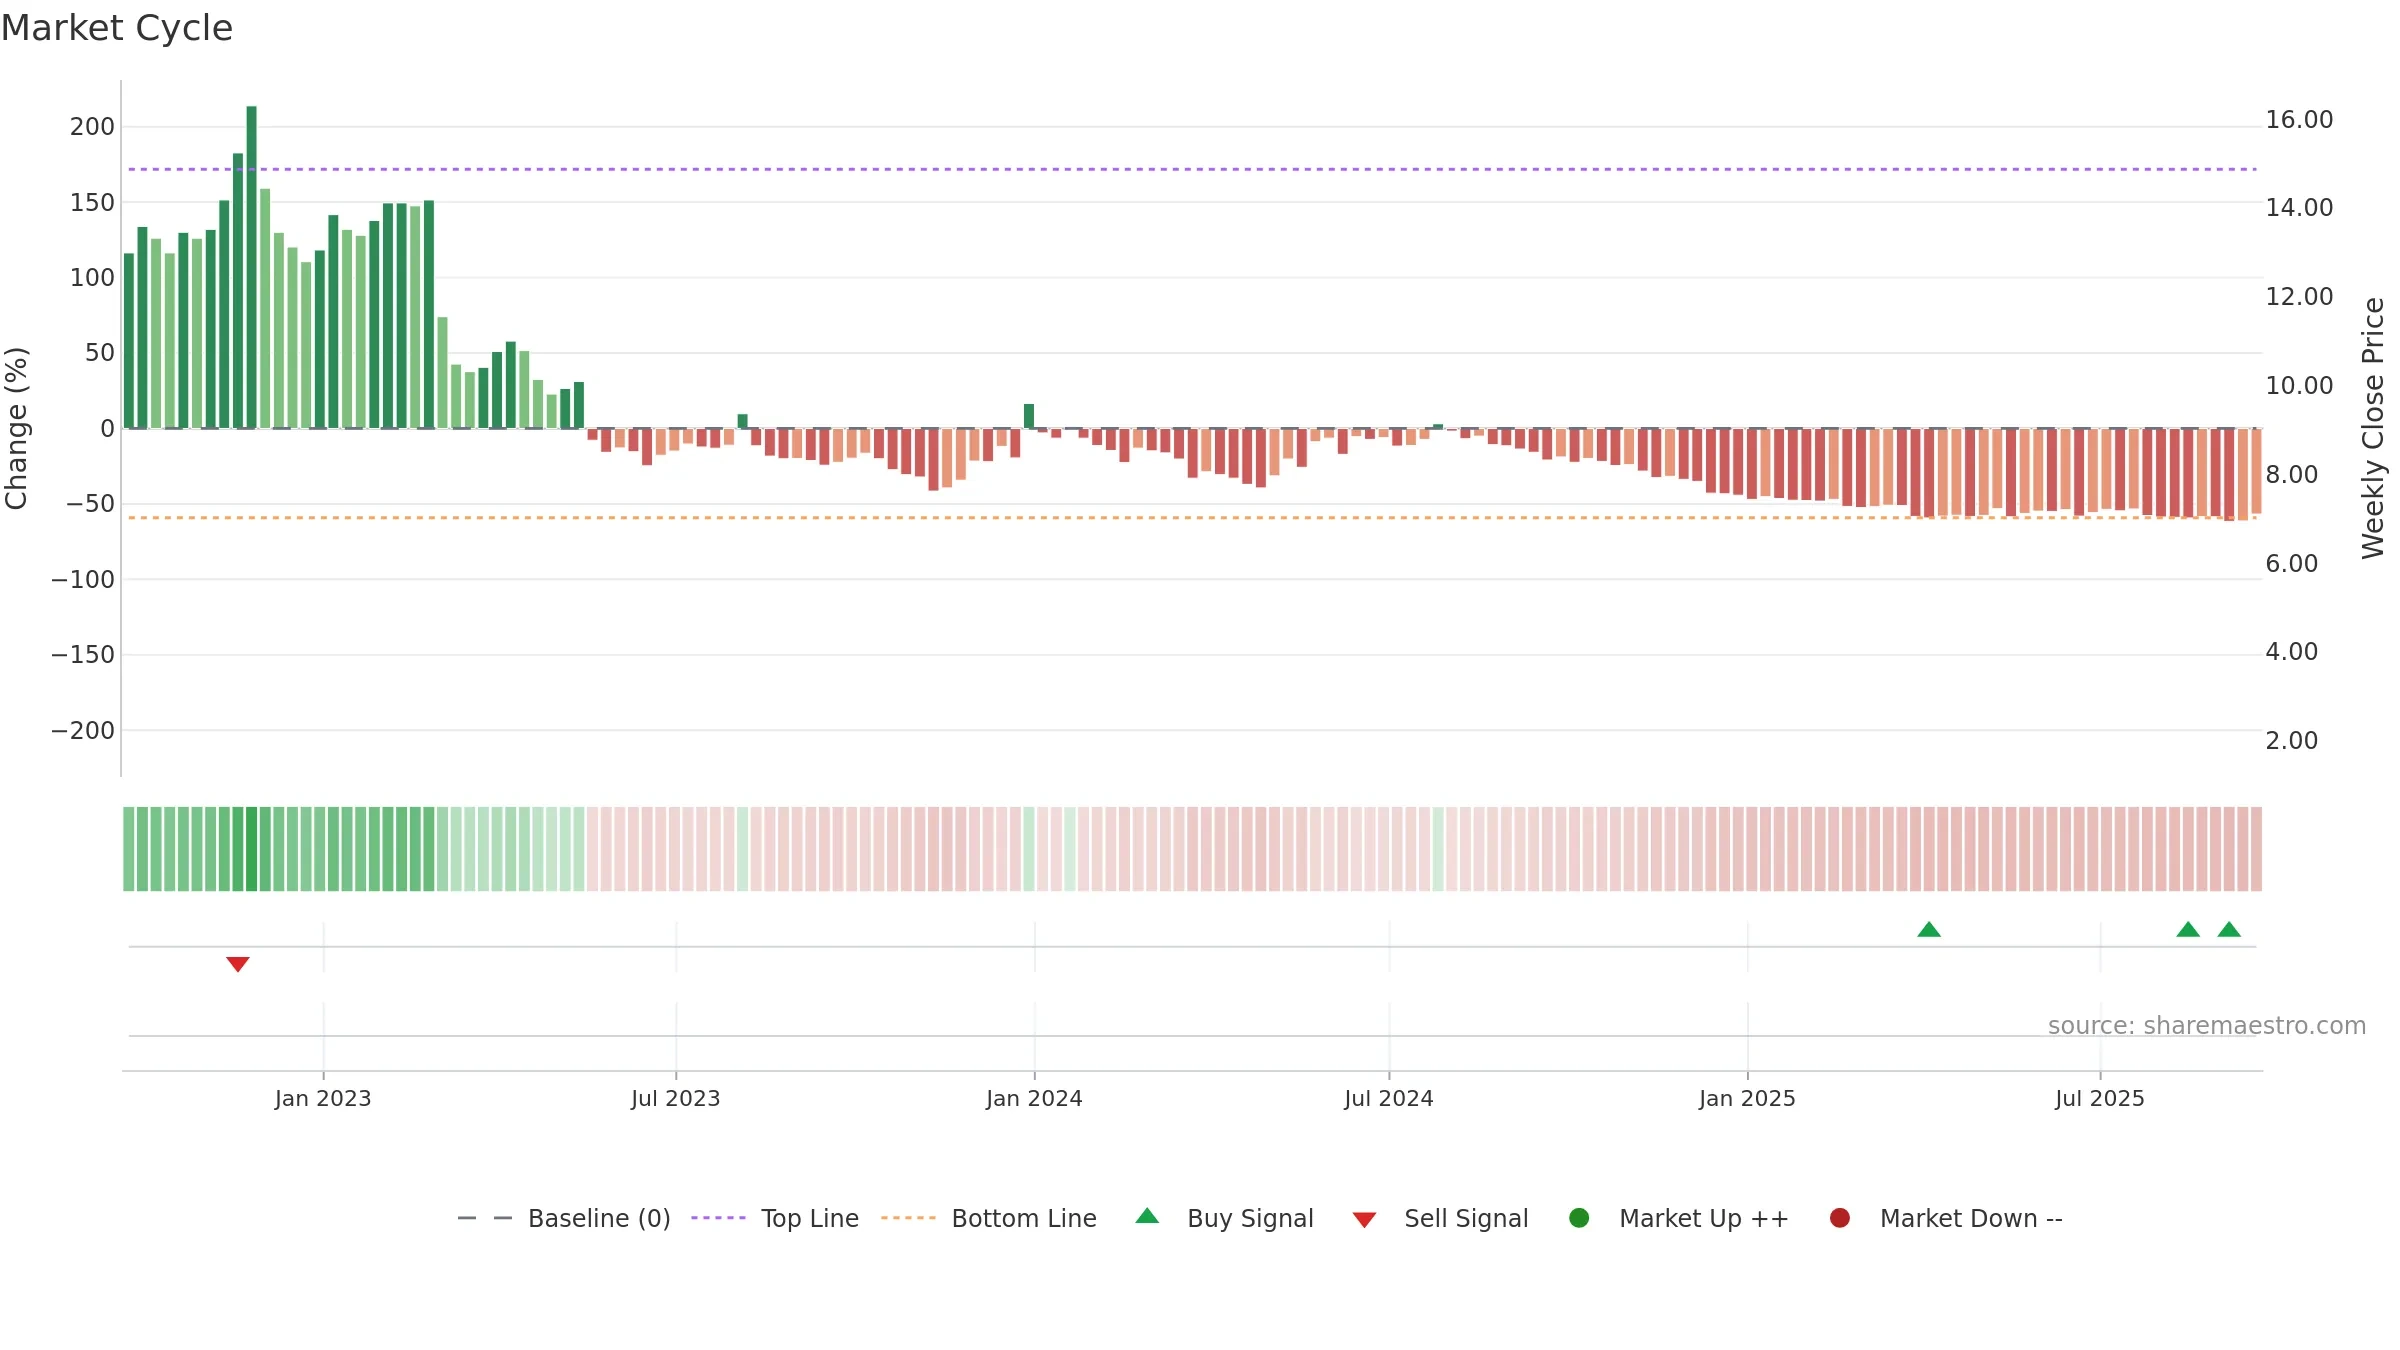
Task: Click the 14.00 right axis price label
Action: click(x=2299, y=208)
